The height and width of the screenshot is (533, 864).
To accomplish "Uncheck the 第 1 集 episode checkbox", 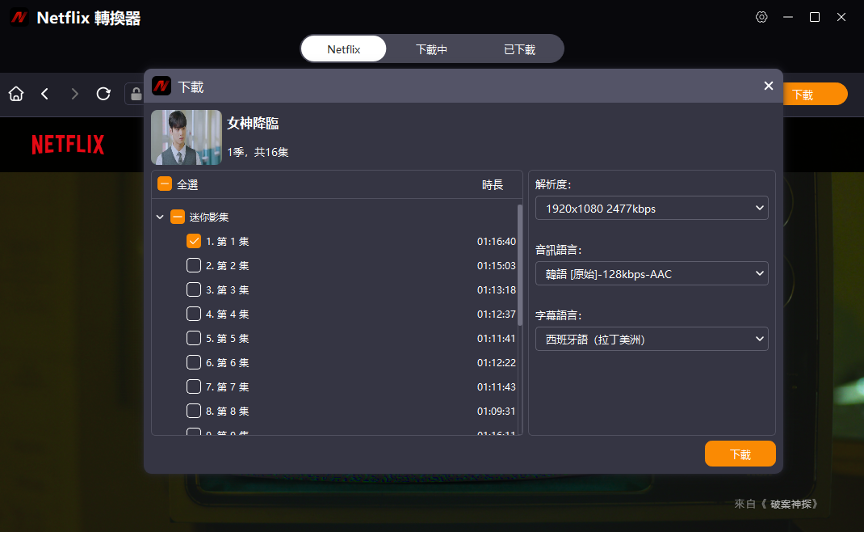I will 194,241.
